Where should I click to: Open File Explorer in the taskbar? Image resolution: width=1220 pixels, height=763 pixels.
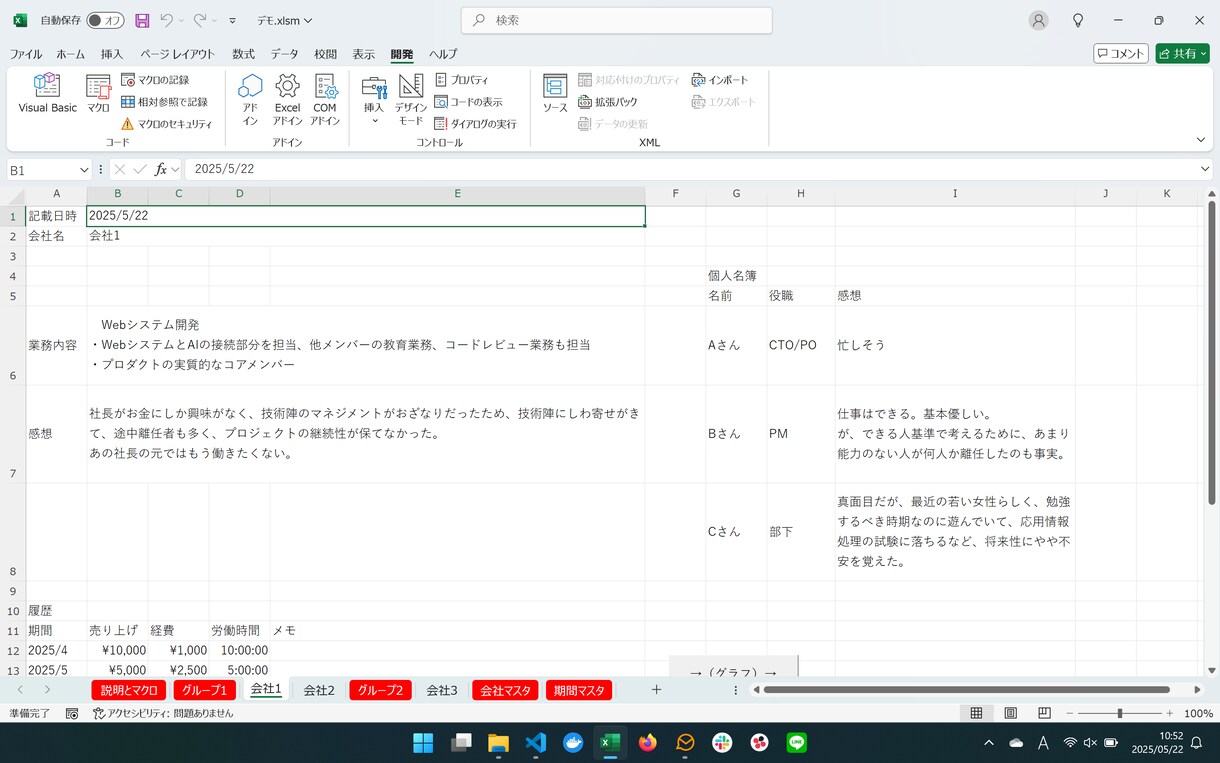tap(498, 742)
